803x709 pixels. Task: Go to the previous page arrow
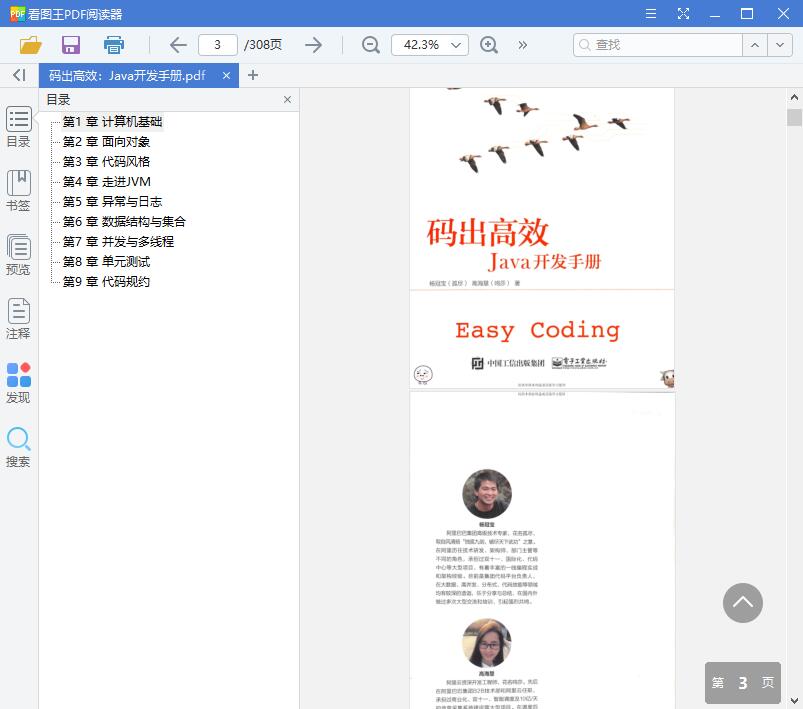tap(178, 45)
